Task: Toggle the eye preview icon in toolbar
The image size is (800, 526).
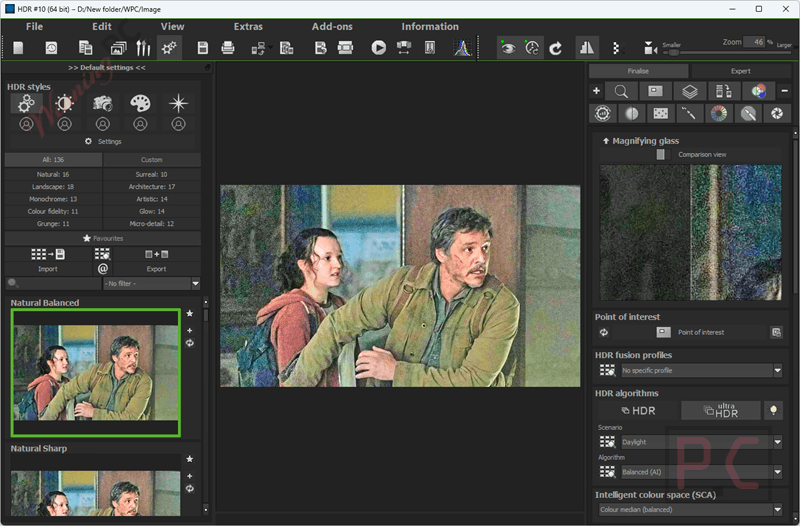Action: 508,48
